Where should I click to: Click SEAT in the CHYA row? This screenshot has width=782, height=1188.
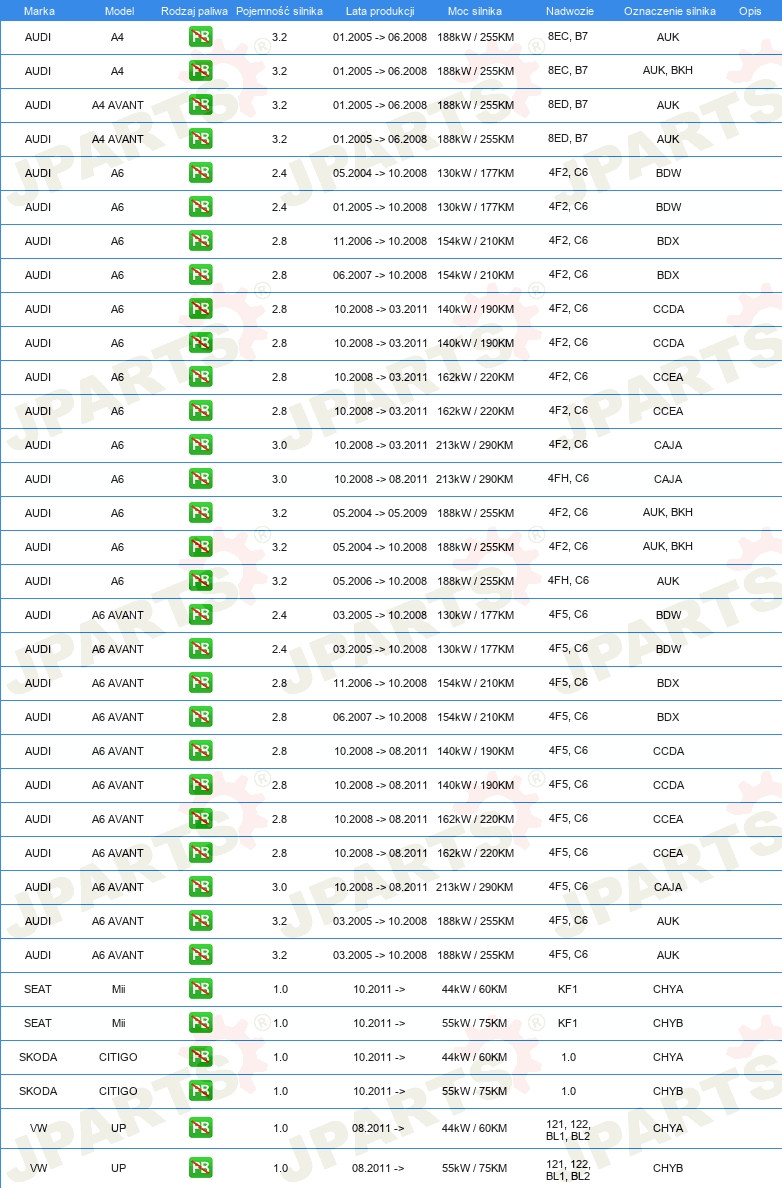[x=38, y=989]
